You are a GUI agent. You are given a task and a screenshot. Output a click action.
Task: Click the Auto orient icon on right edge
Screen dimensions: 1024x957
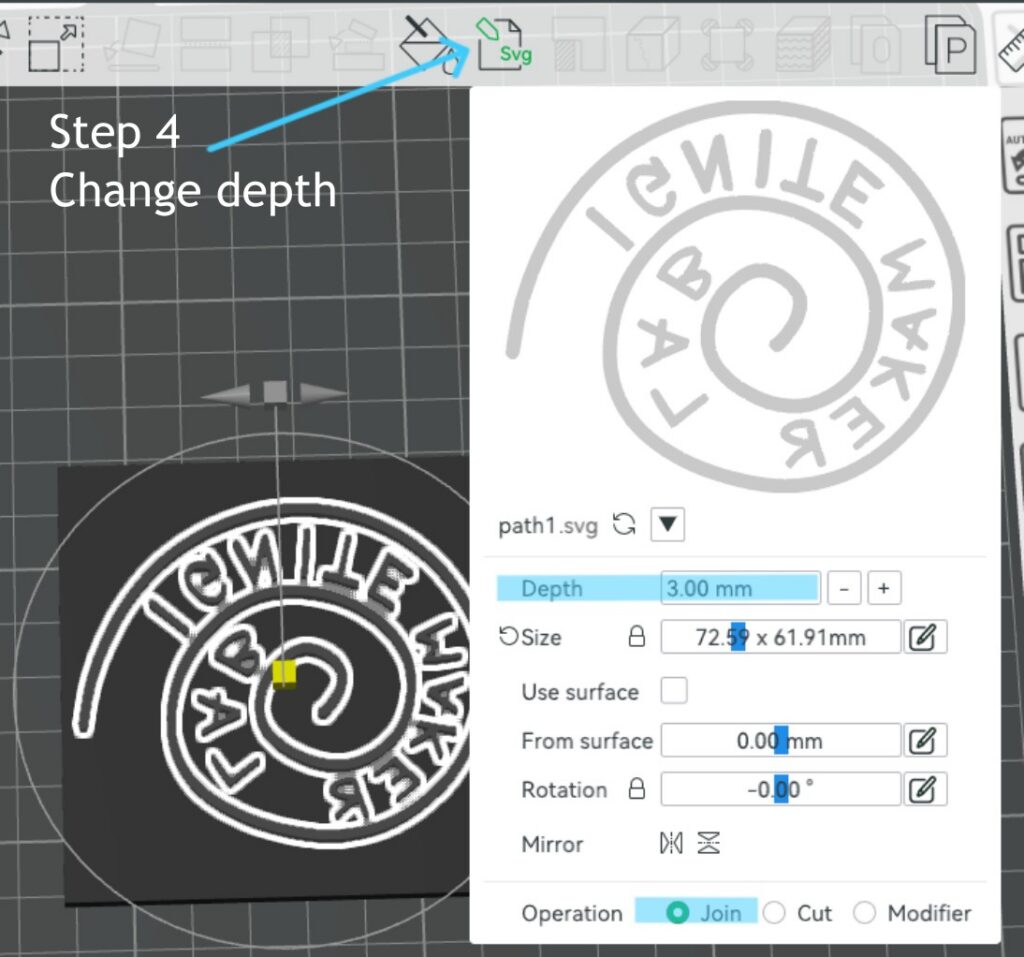click(1014, 155)
